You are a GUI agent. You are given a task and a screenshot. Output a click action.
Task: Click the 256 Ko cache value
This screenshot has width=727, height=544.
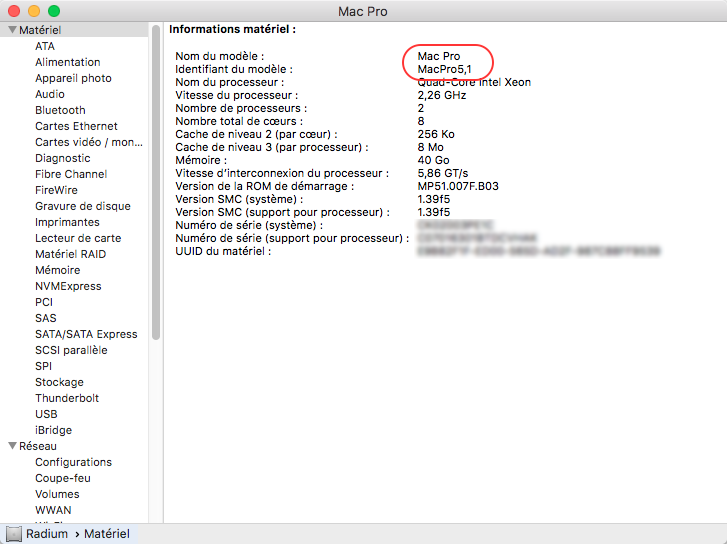(436, 134)
